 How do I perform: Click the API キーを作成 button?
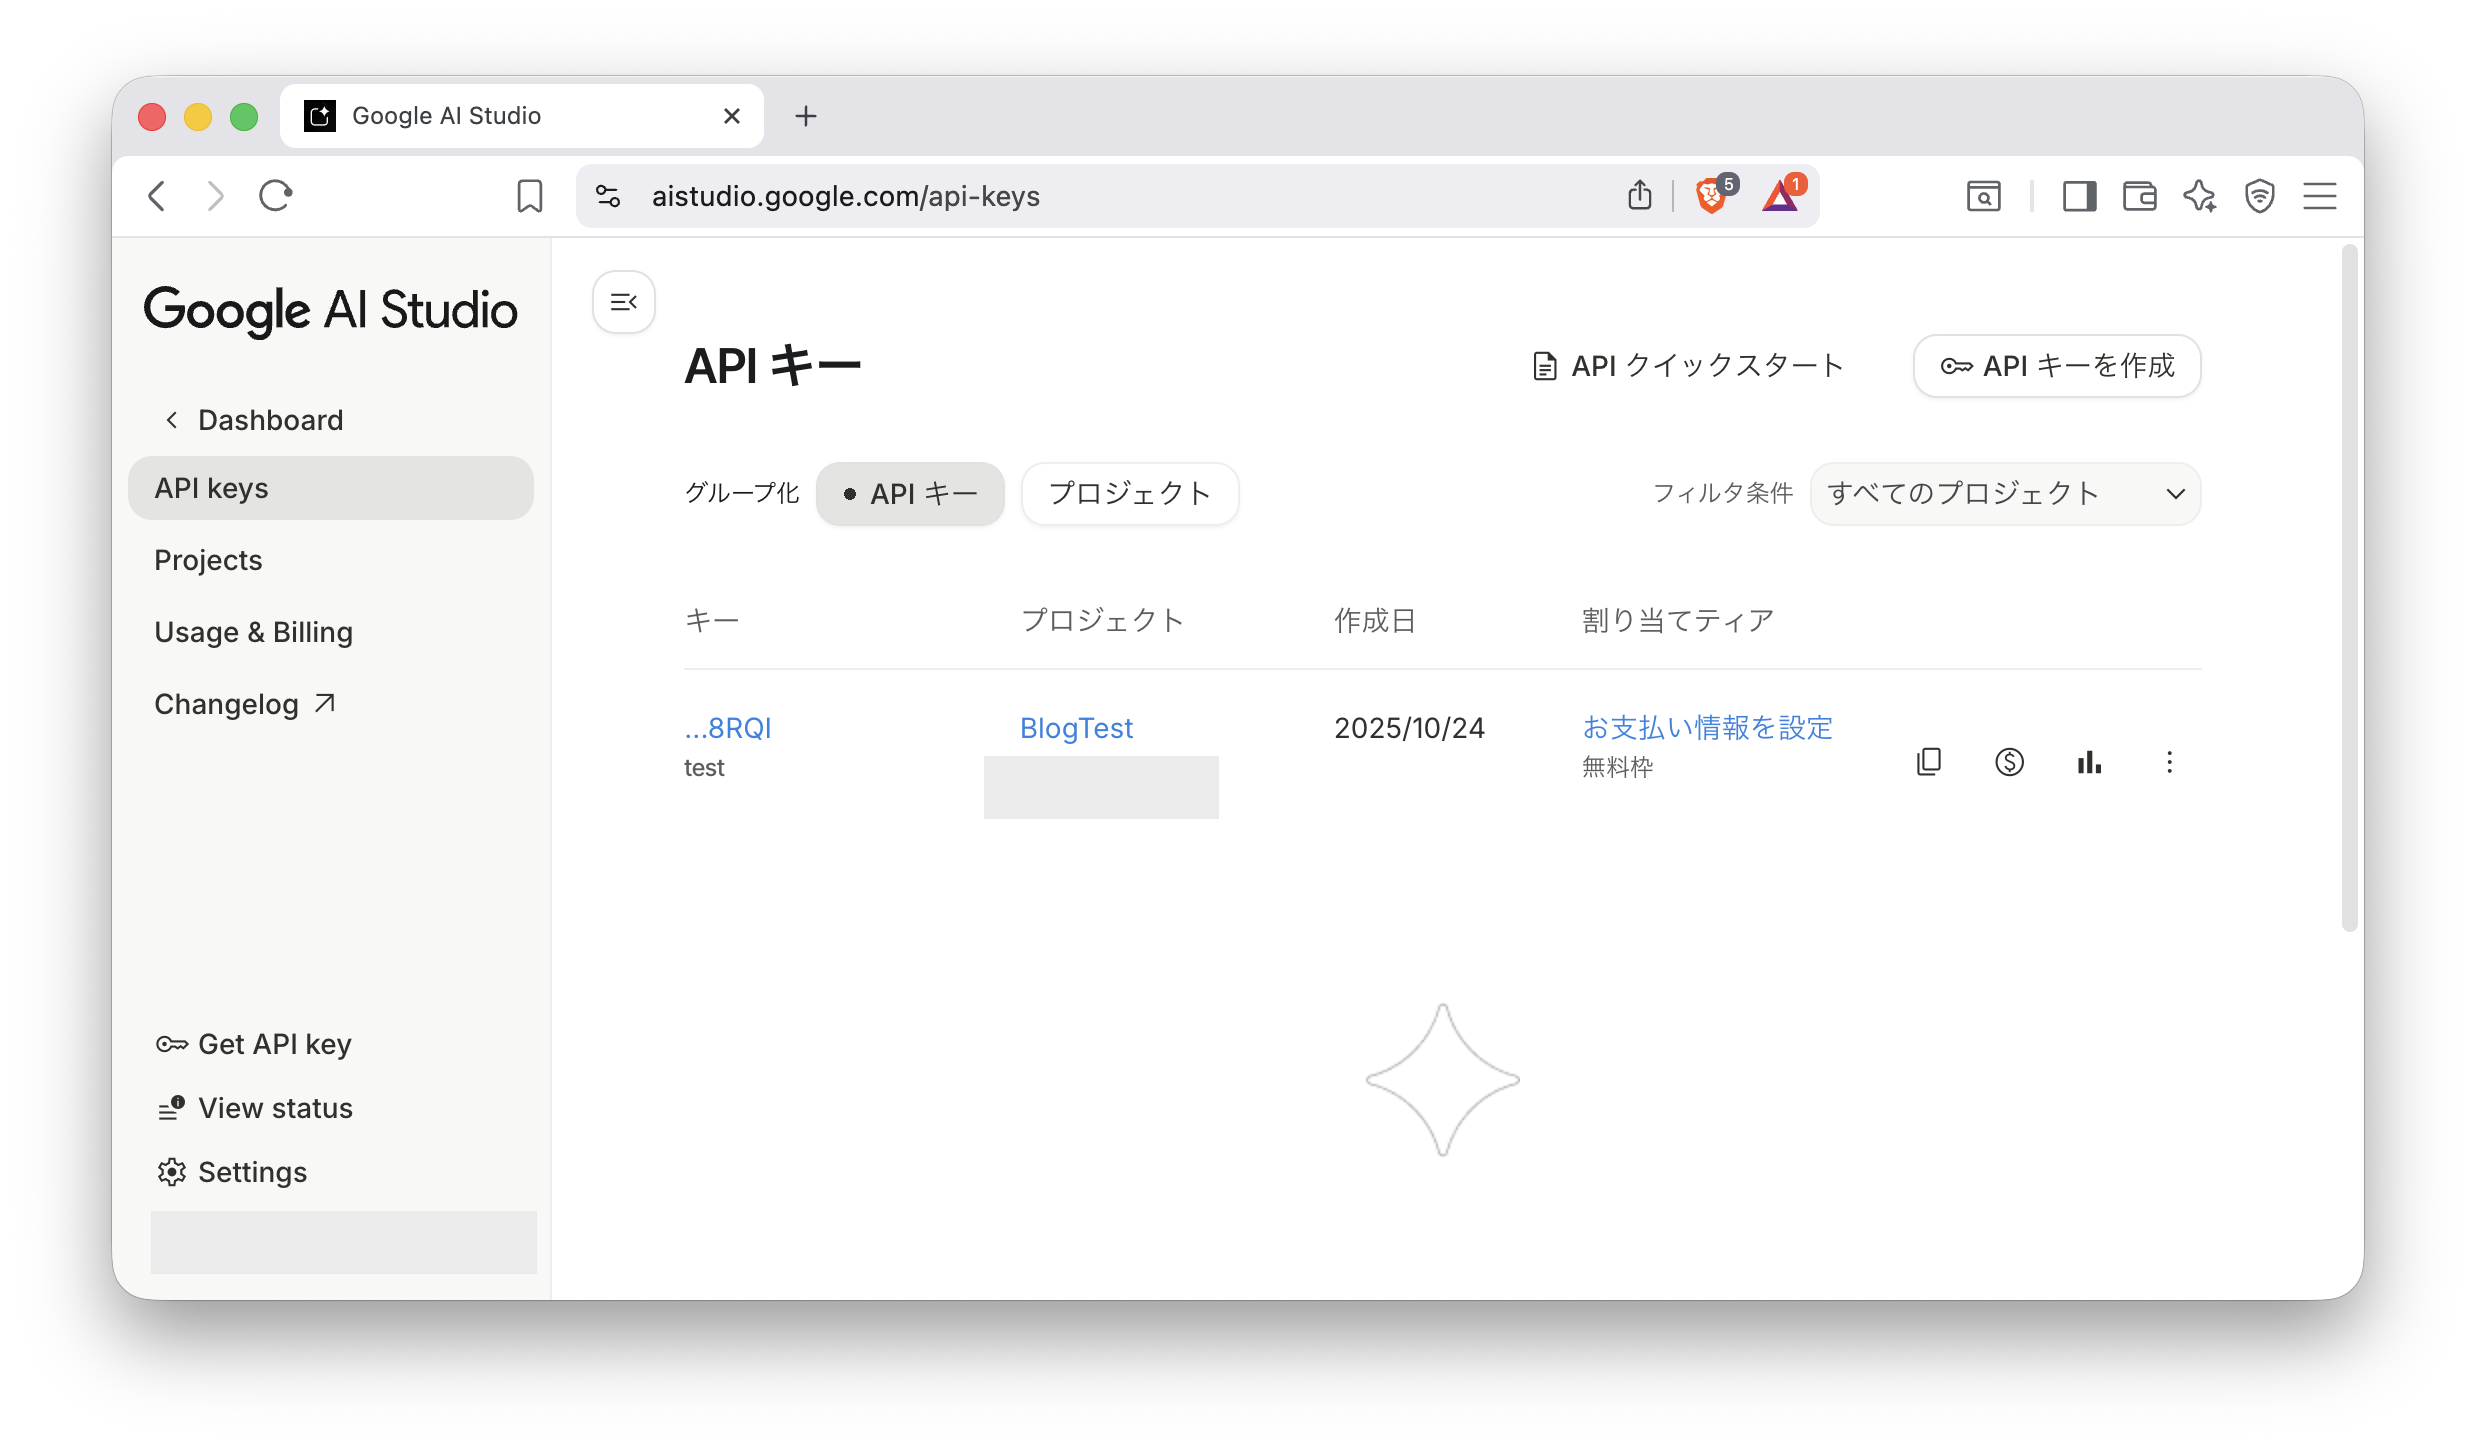pyautogui.click(x=2057, y=366)
